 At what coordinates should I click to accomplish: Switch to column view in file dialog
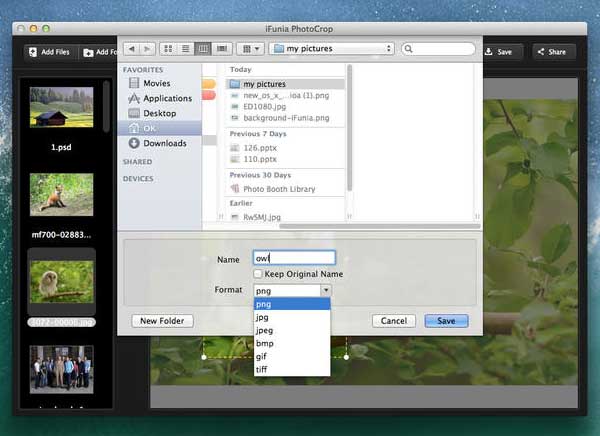point(203,49)
